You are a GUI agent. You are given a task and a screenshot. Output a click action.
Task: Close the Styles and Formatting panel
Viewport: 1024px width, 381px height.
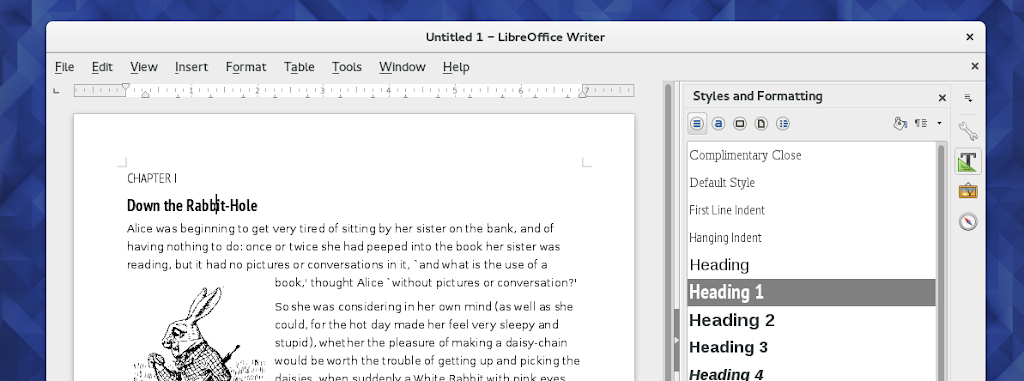point(942,98)
